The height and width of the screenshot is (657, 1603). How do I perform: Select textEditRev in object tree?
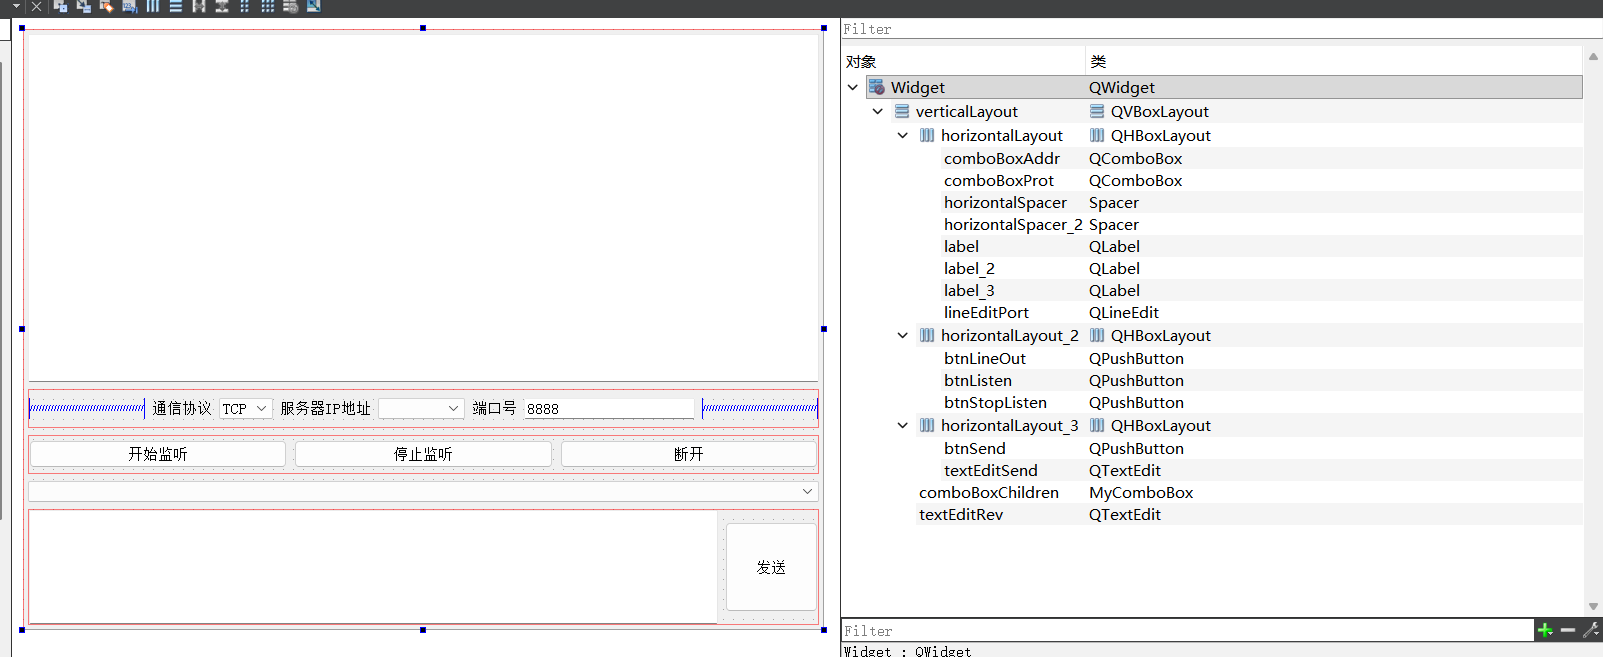(x=960, y=514)
